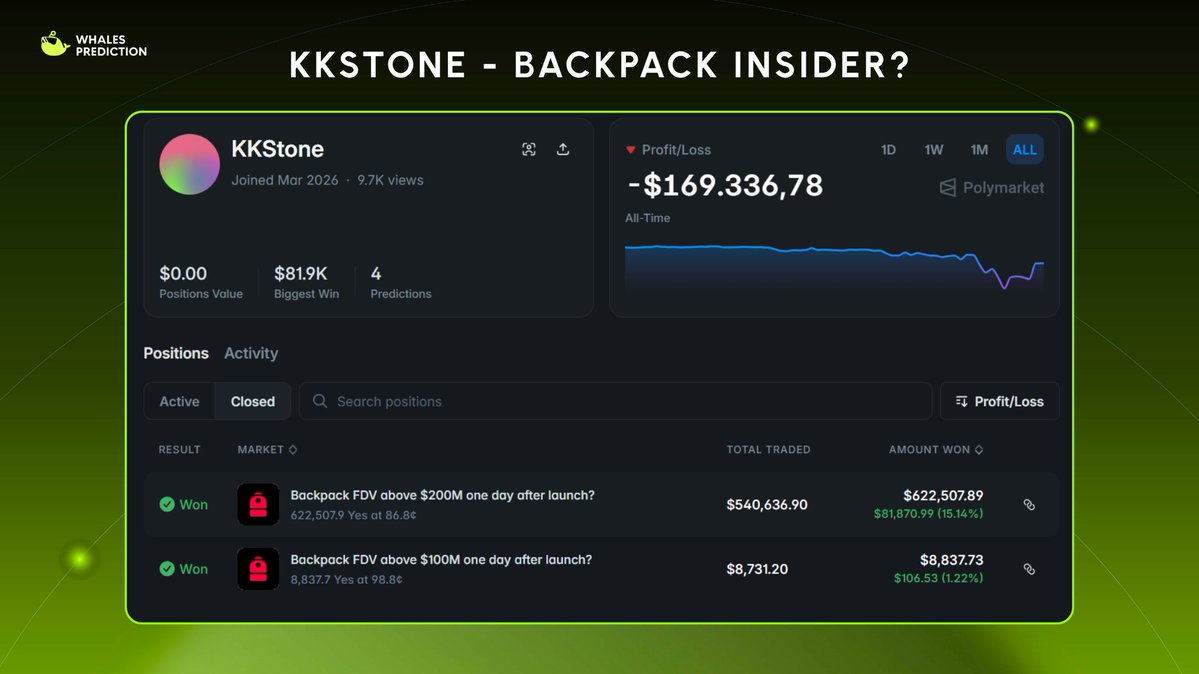Click the $81.9K Biggest Win stat
This screenshot has width=1199, height=674.
click(306, 282)
